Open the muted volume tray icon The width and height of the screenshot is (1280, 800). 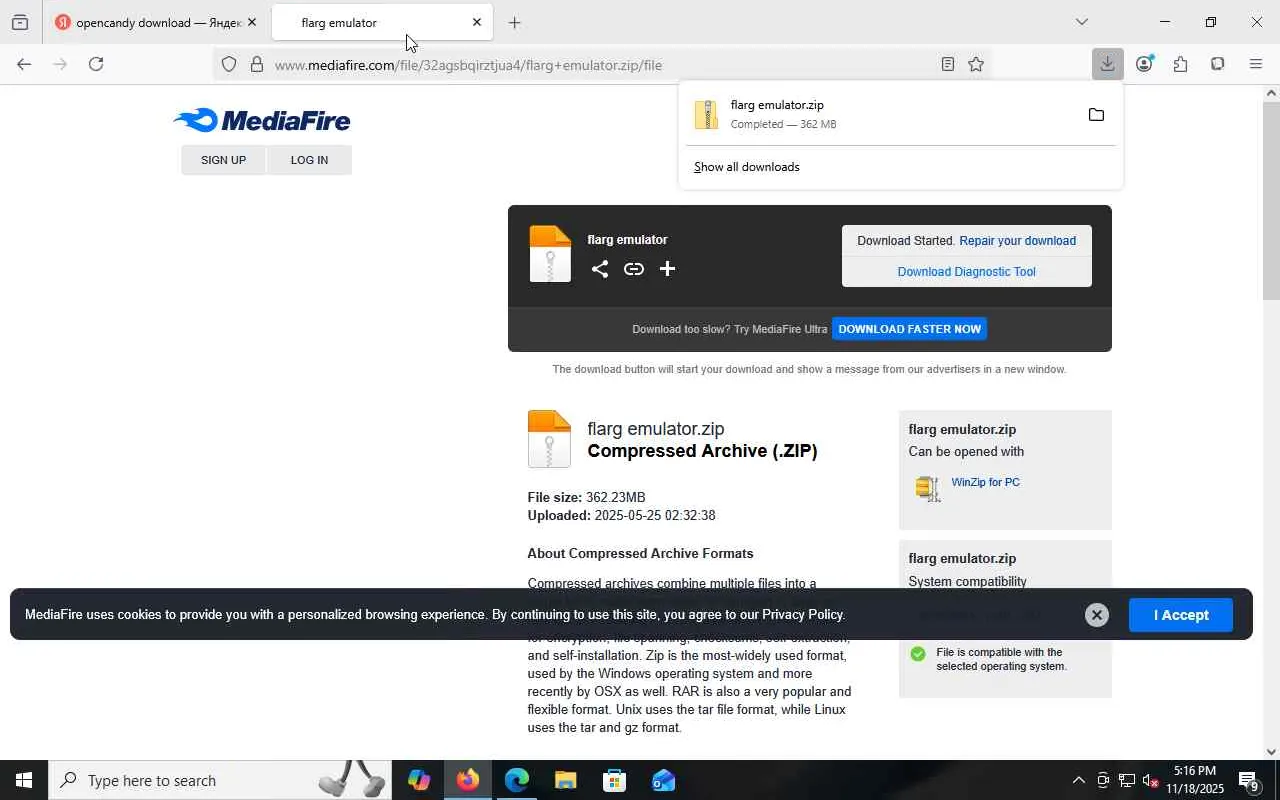tap(1150, 780)
